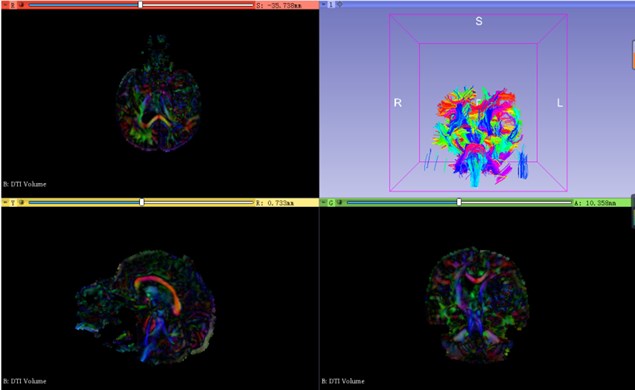Click the pin icon in Red slice header

(x=6, y=5)
